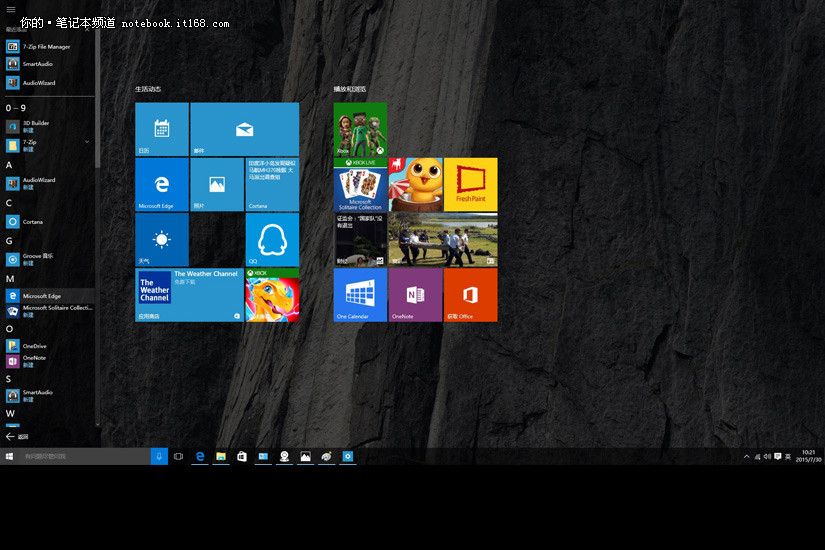Click the letter G group header

click(x=9, y=241)
